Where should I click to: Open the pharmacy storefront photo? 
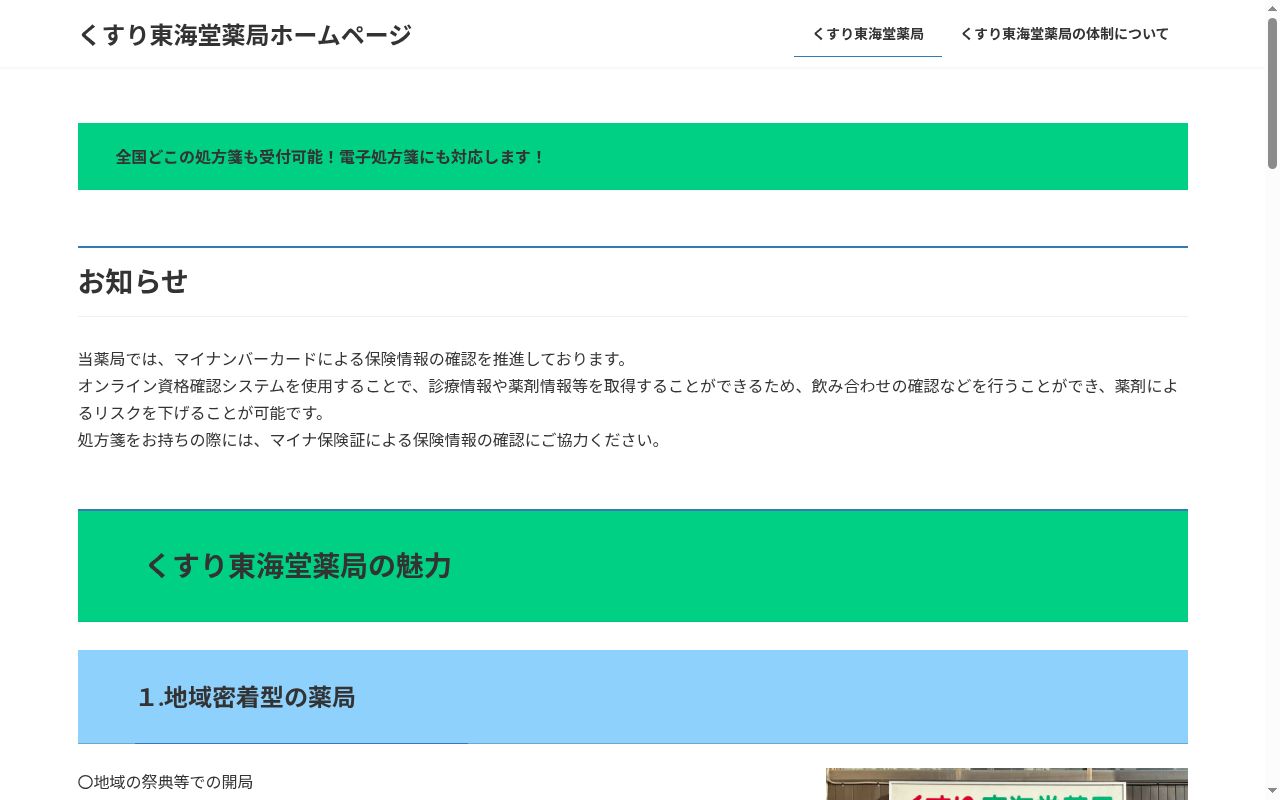tap(1007, 784)
